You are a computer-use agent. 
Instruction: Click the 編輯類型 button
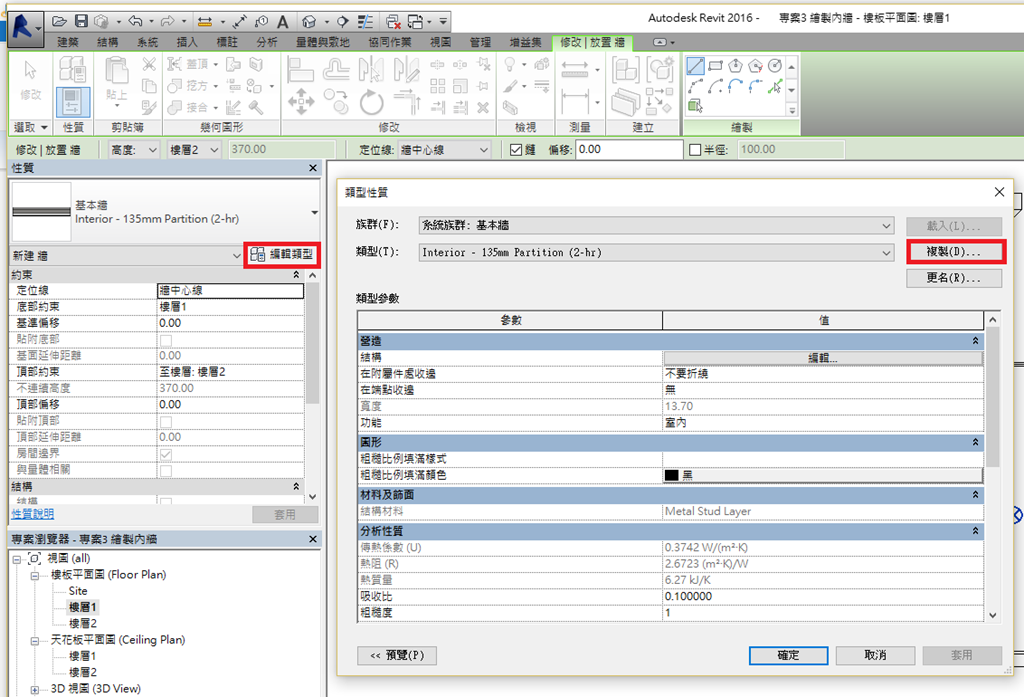282,255
